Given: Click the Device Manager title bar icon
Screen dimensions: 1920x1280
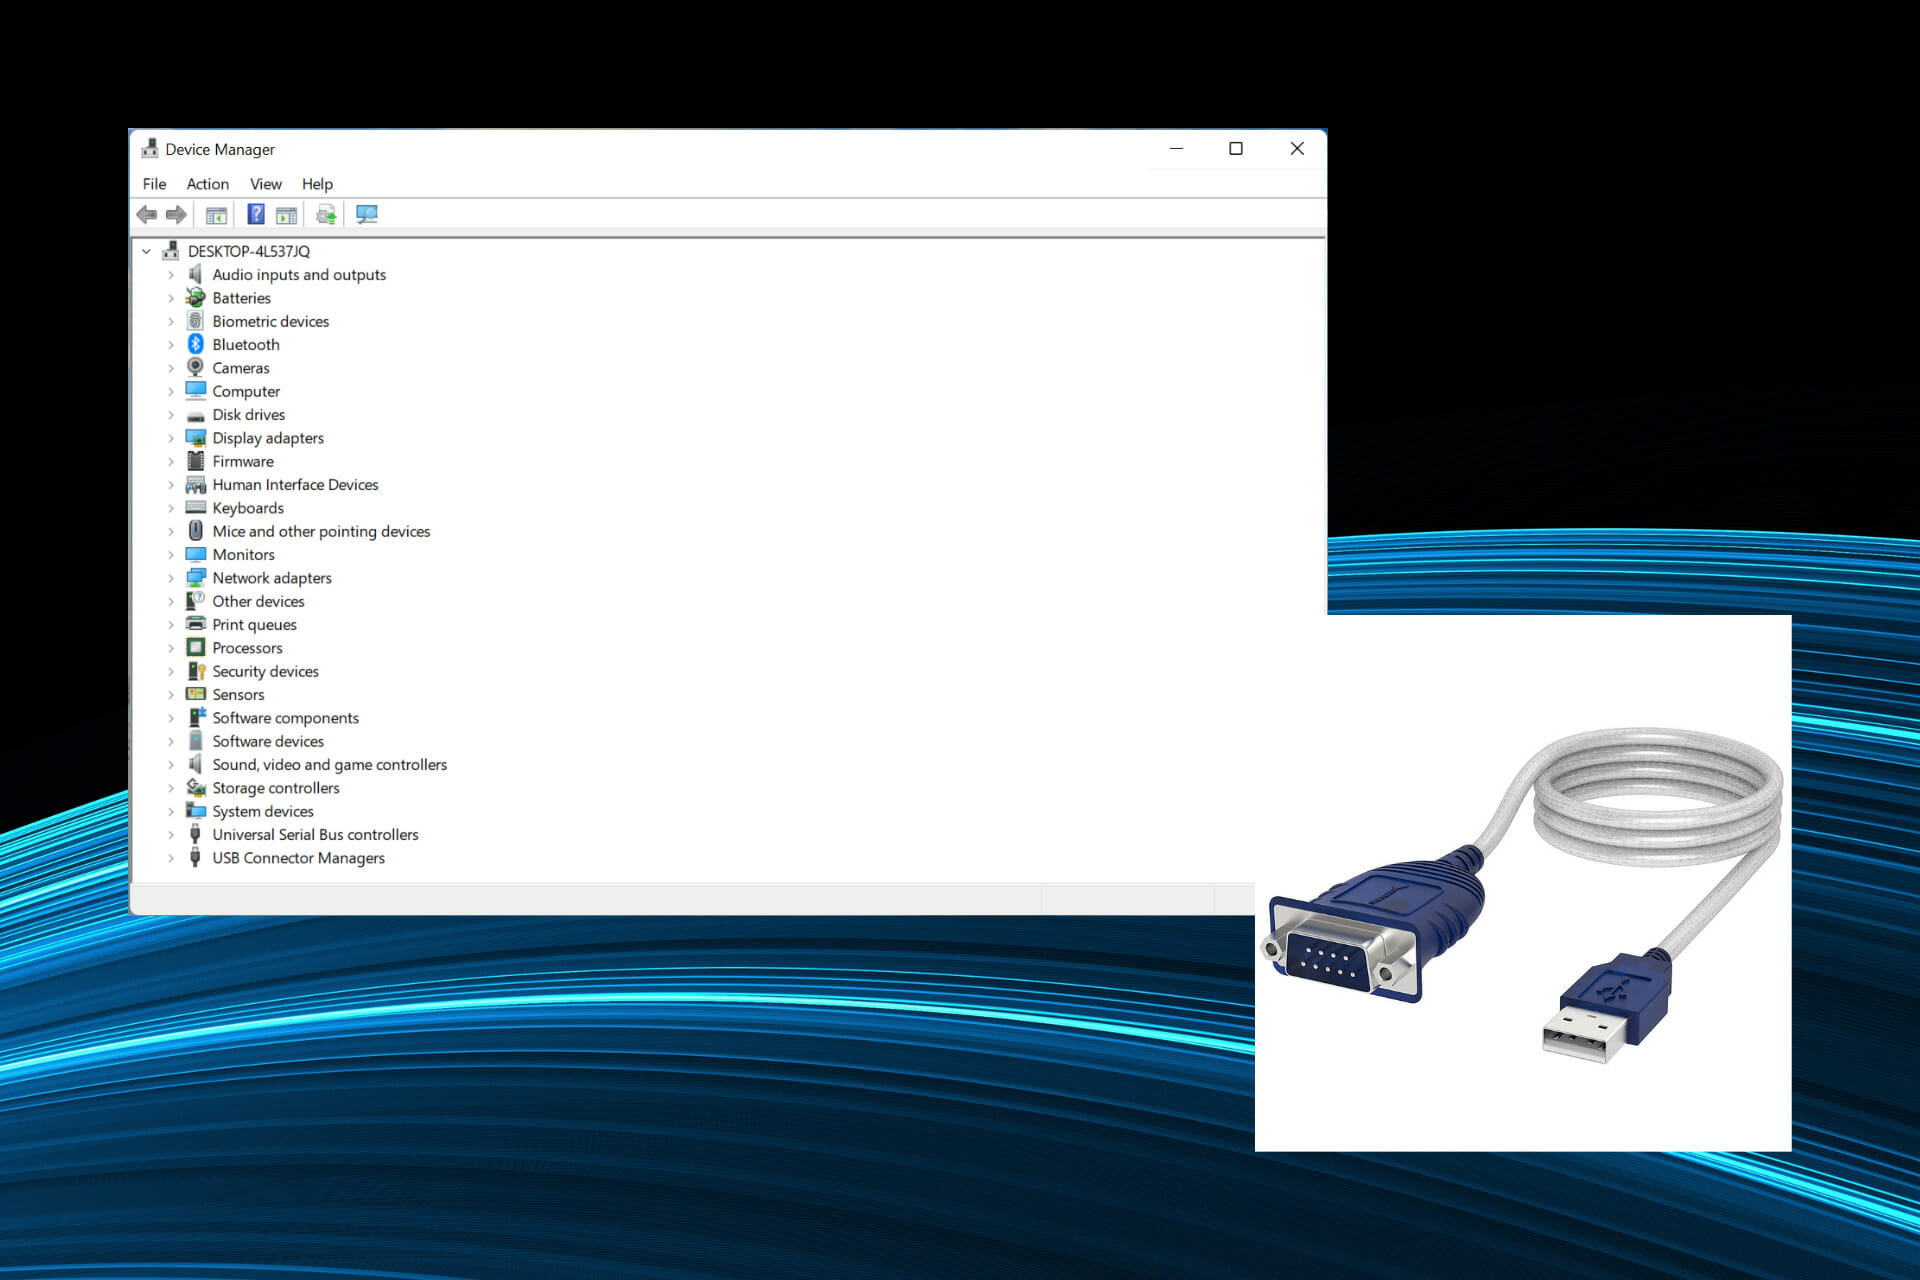Looking at the screenshot, I should point(150,148).
